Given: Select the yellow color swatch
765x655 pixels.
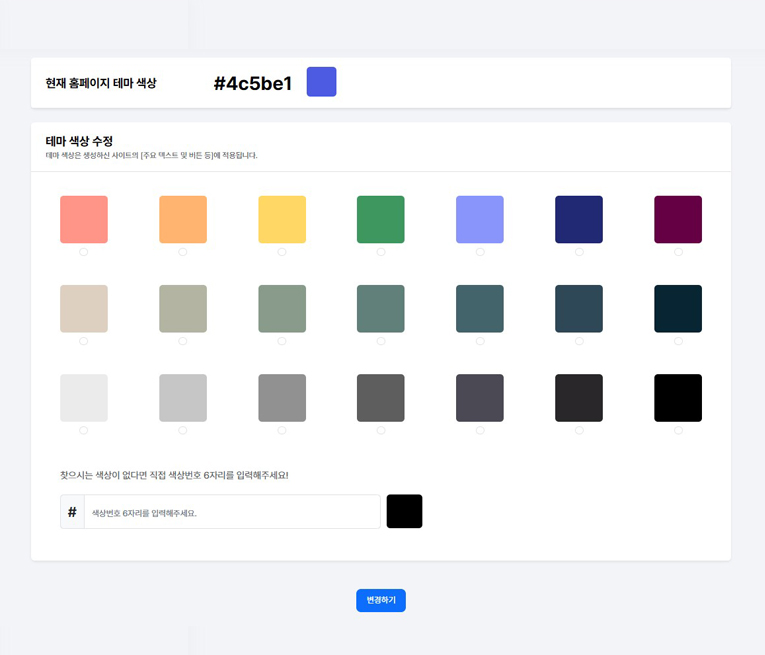Looking at the screenshot, I should (282, 219).
